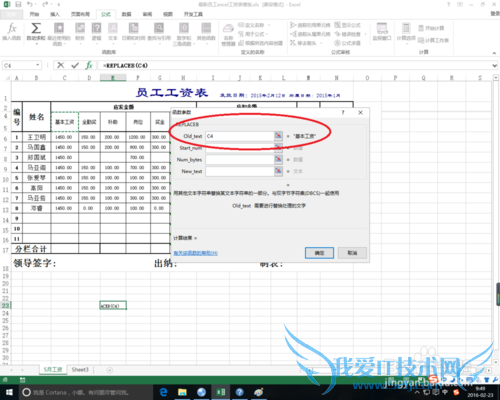This screenshot has height=400, width=500.
Task: Collapse dialog button beside New_text field
Action: (x=278, y=171)
